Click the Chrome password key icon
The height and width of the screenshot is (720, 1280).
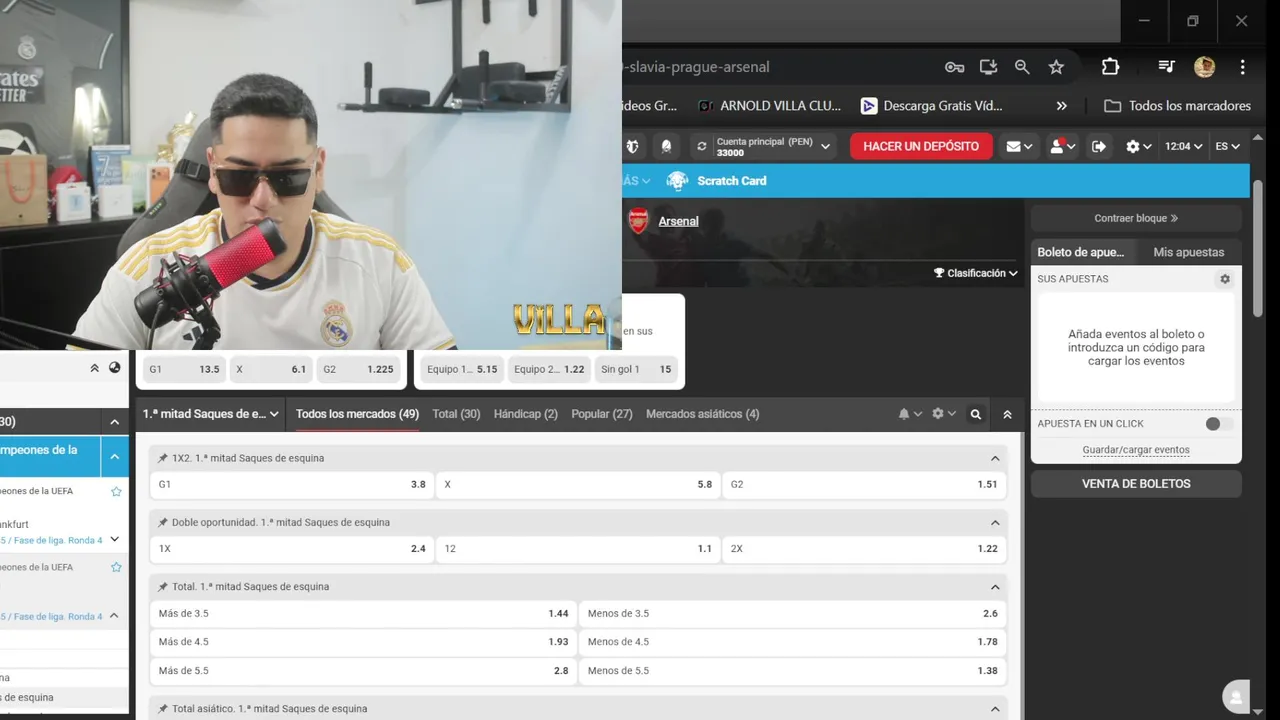pos(954,67)
